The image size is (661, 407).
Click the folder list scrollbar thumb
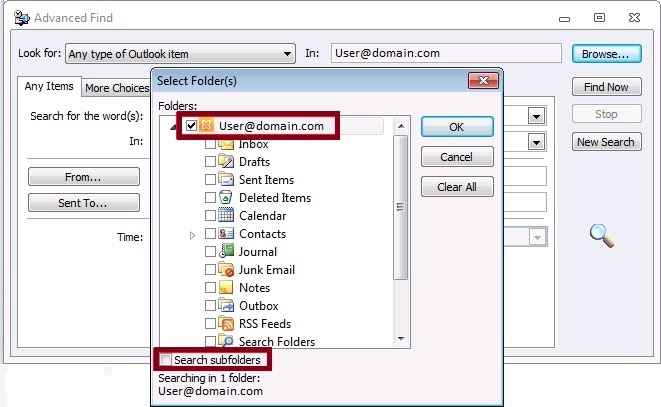[x=400, y=207]
